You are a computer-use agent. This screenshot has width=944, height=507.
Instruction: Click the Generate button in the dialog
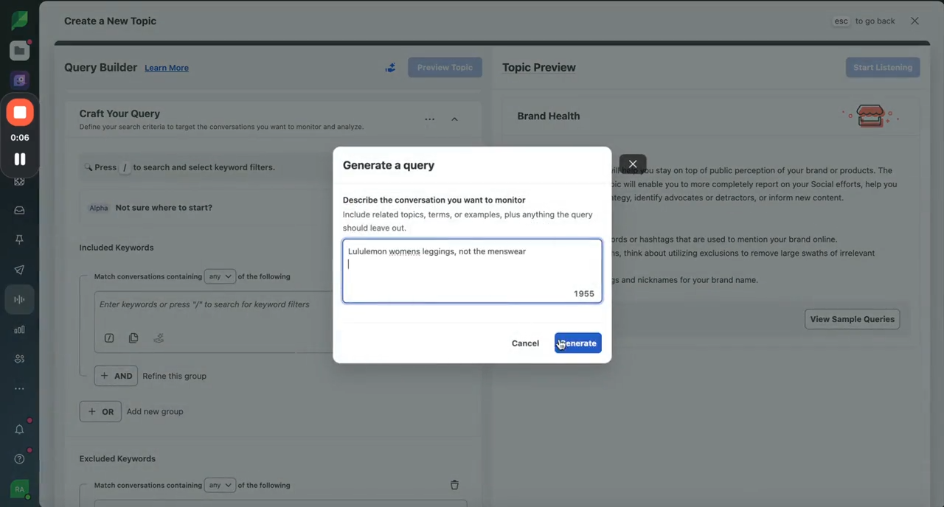577,343
